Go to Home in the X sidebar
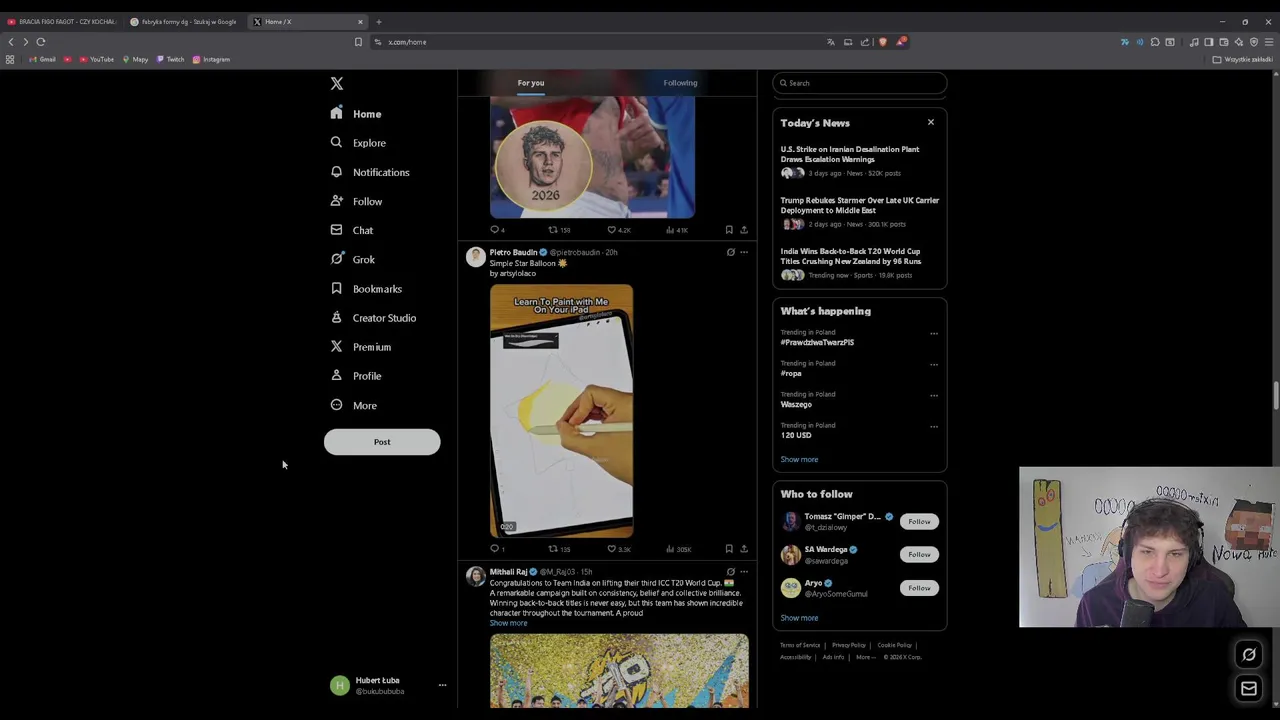Viewport: 1280px width, 720px height. [357, 114]
